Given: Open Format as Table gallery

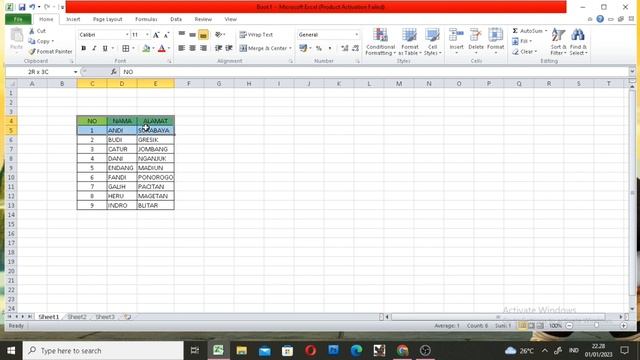Looking at the screenshot, I should click(409, 42).
